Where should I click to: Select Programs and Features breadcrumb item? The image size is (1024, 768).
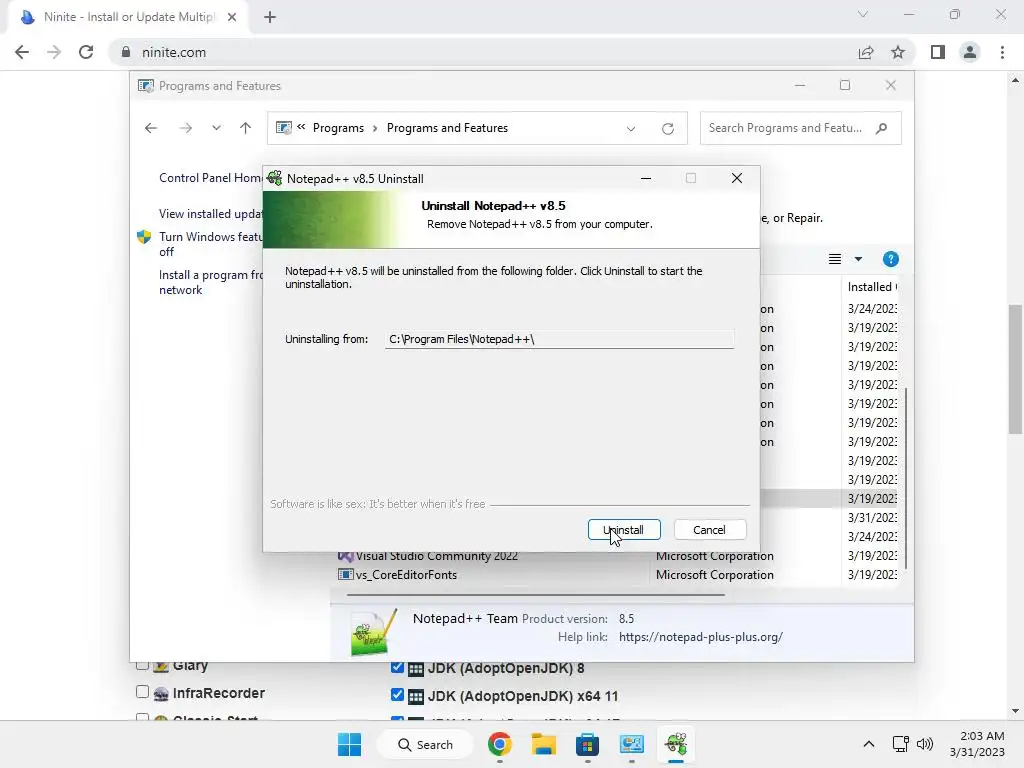click(x=447, y=128)
